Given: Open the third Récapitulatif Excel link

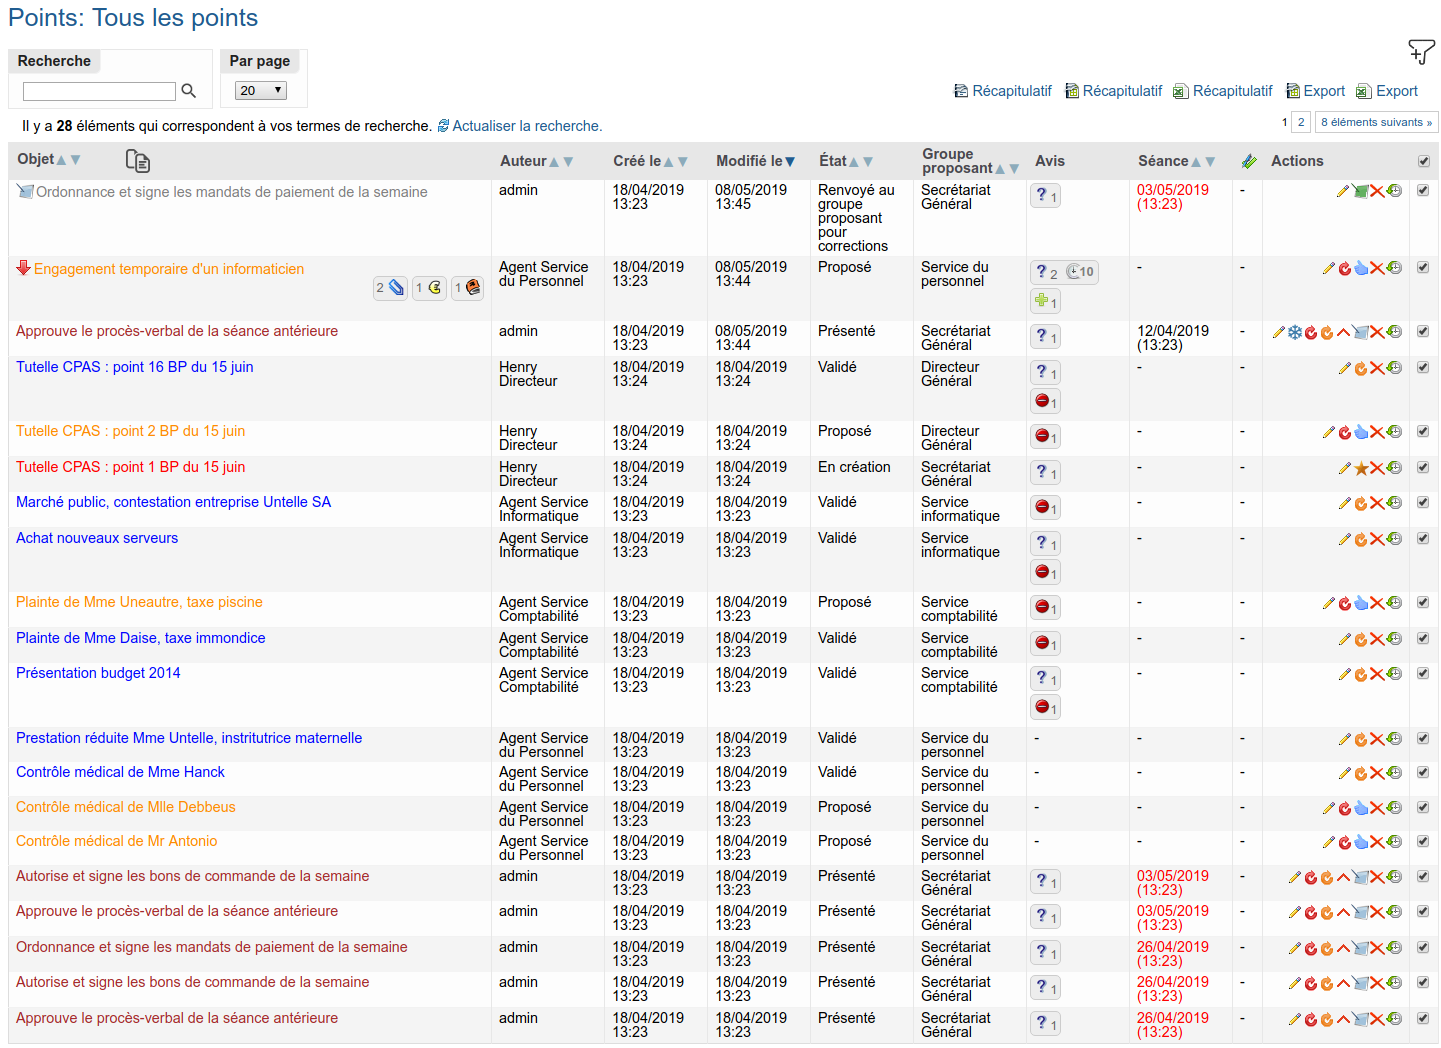Looking at the screenshot, I should click(x=1223, y=91).
